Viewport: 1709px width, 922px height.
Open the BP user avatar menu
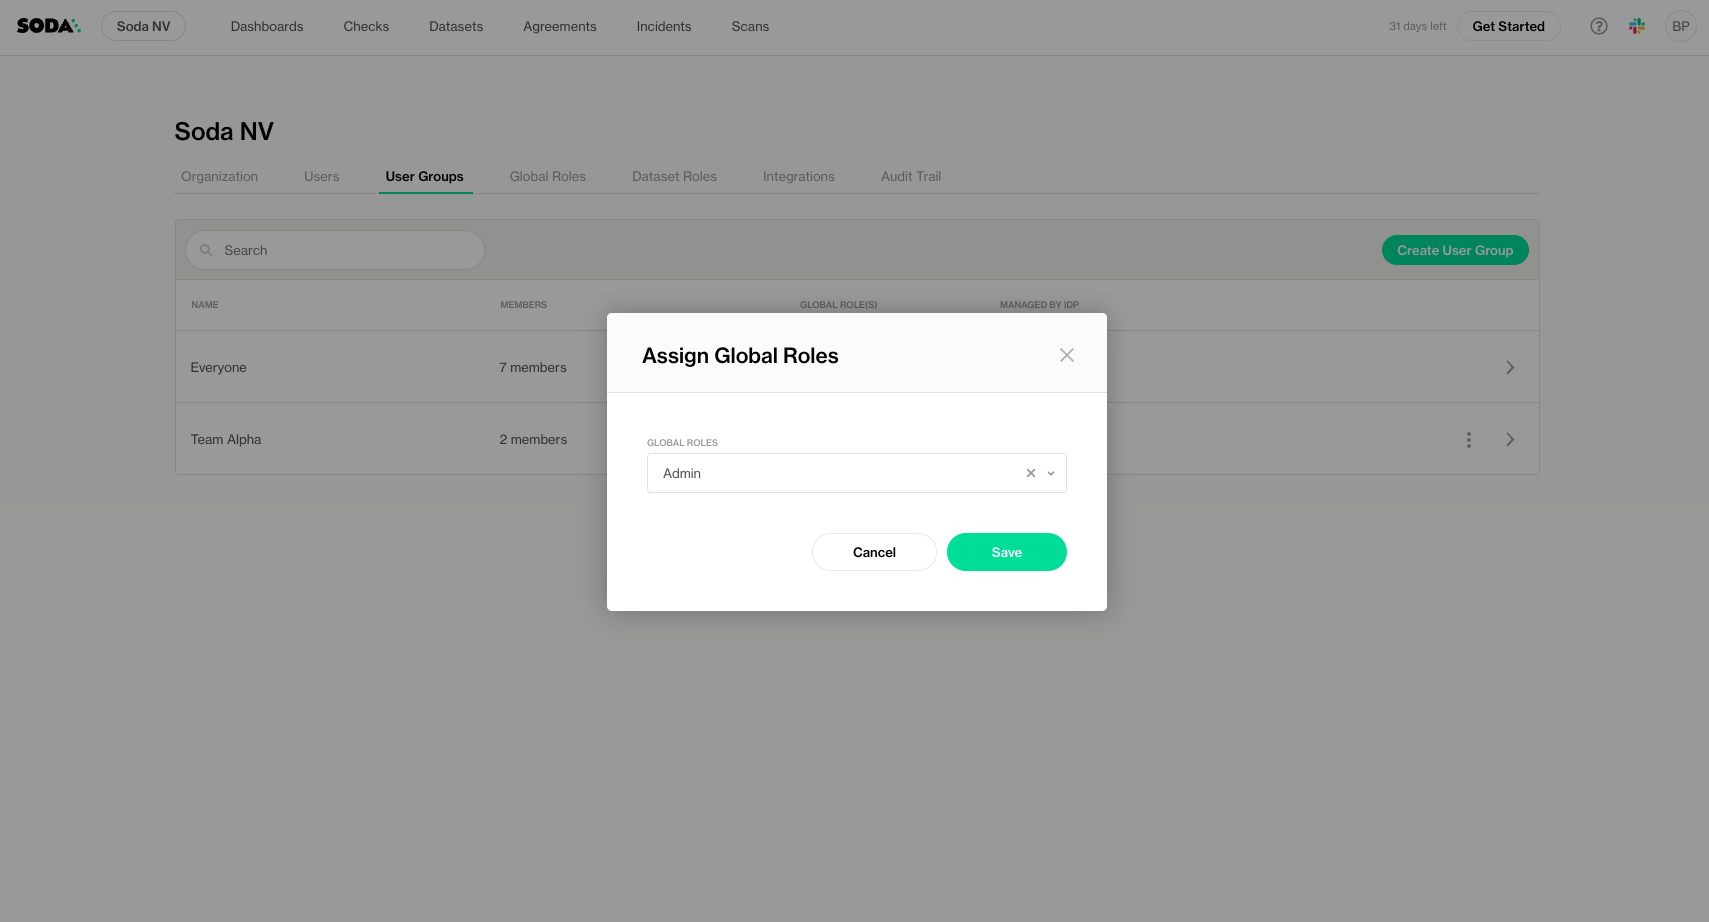(1680, 26)
